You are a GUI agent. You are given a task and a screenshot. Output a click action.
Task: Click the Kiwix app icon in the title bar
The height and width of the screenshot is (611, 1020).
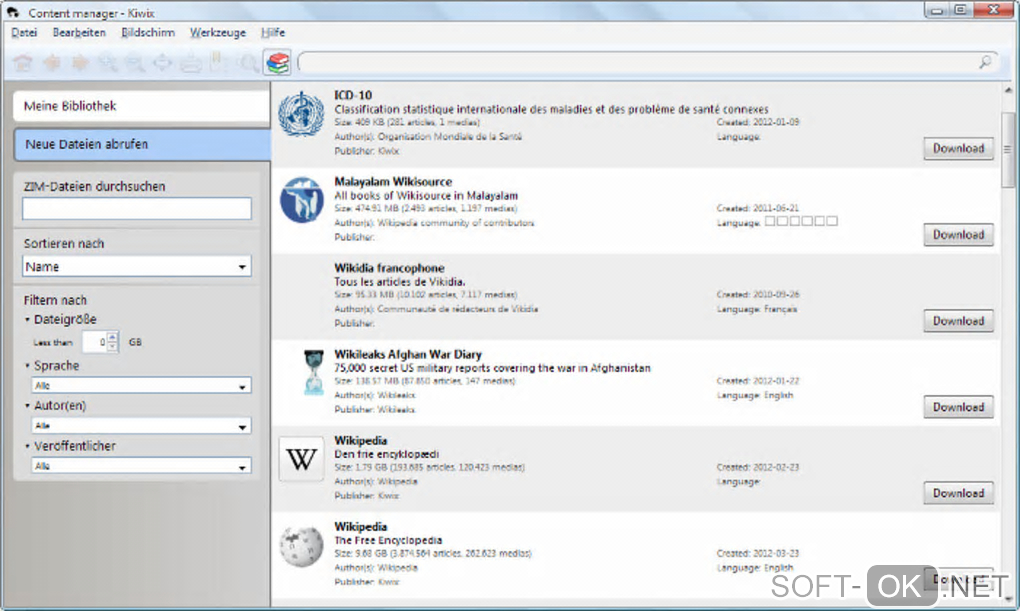click(12, 12)
